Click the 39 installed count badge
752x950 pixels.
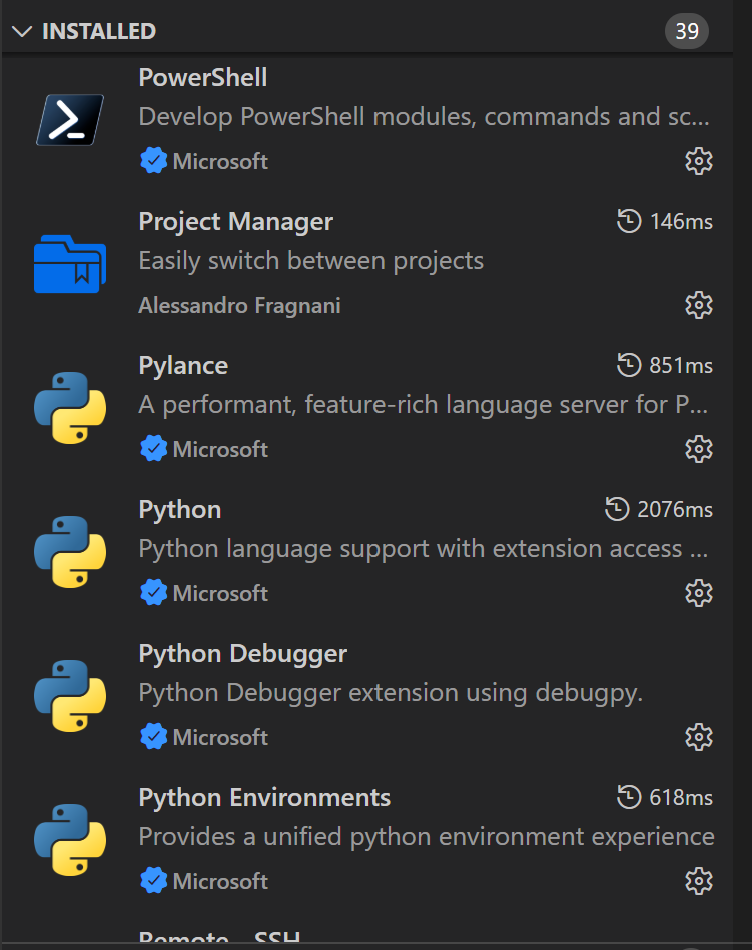tap(687, 31)
